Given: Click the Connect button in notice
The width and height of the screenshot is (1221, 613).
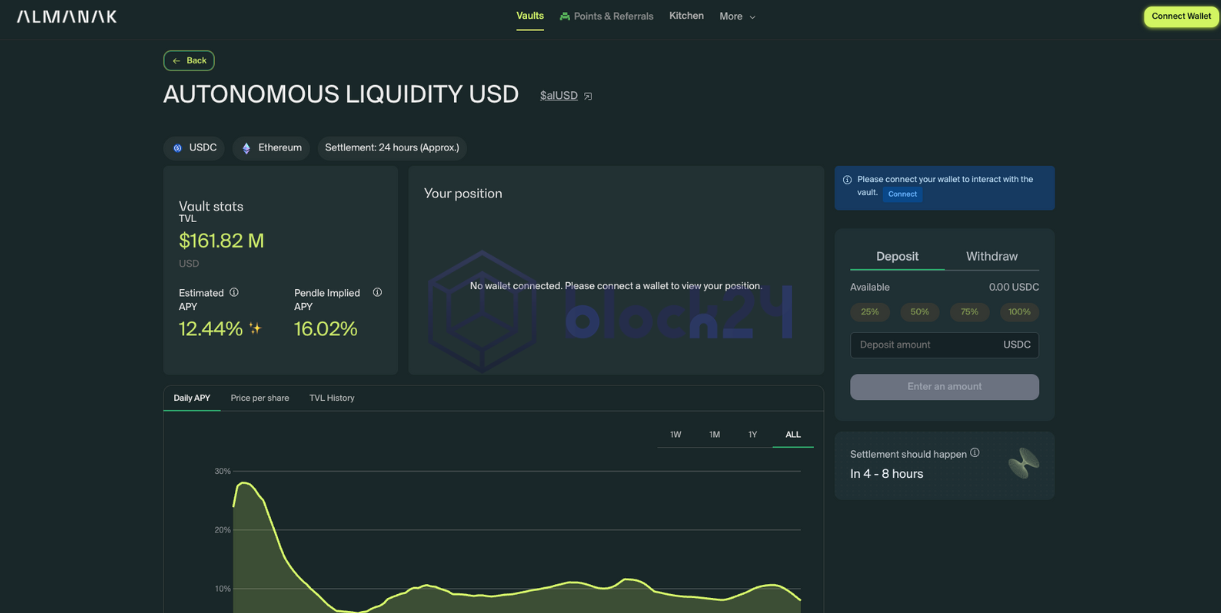Looking at the screenshot, I should (x=902, y=194).
